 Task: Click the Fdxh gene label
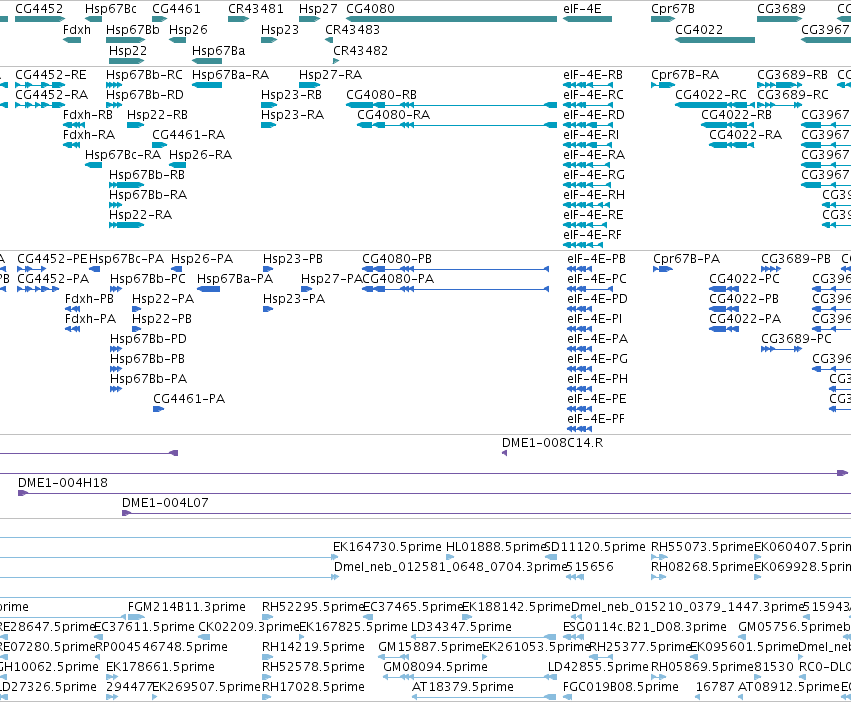point(77,29)
